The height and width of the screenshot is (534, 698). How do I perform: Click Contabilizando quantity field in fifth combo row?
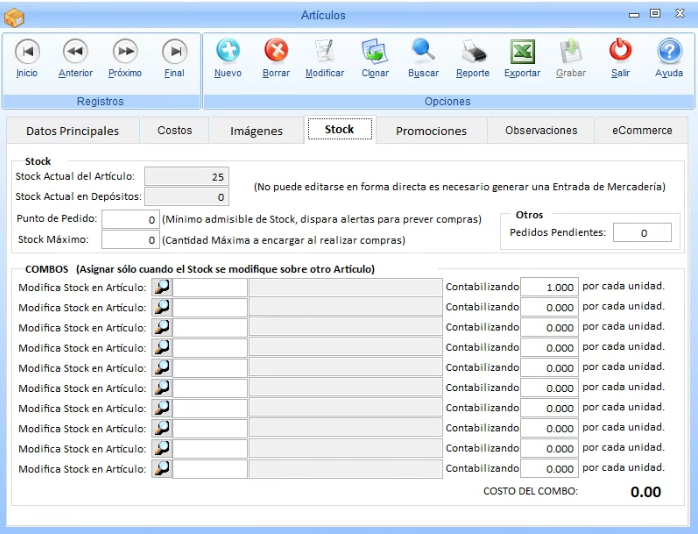(x=549, y=368)
